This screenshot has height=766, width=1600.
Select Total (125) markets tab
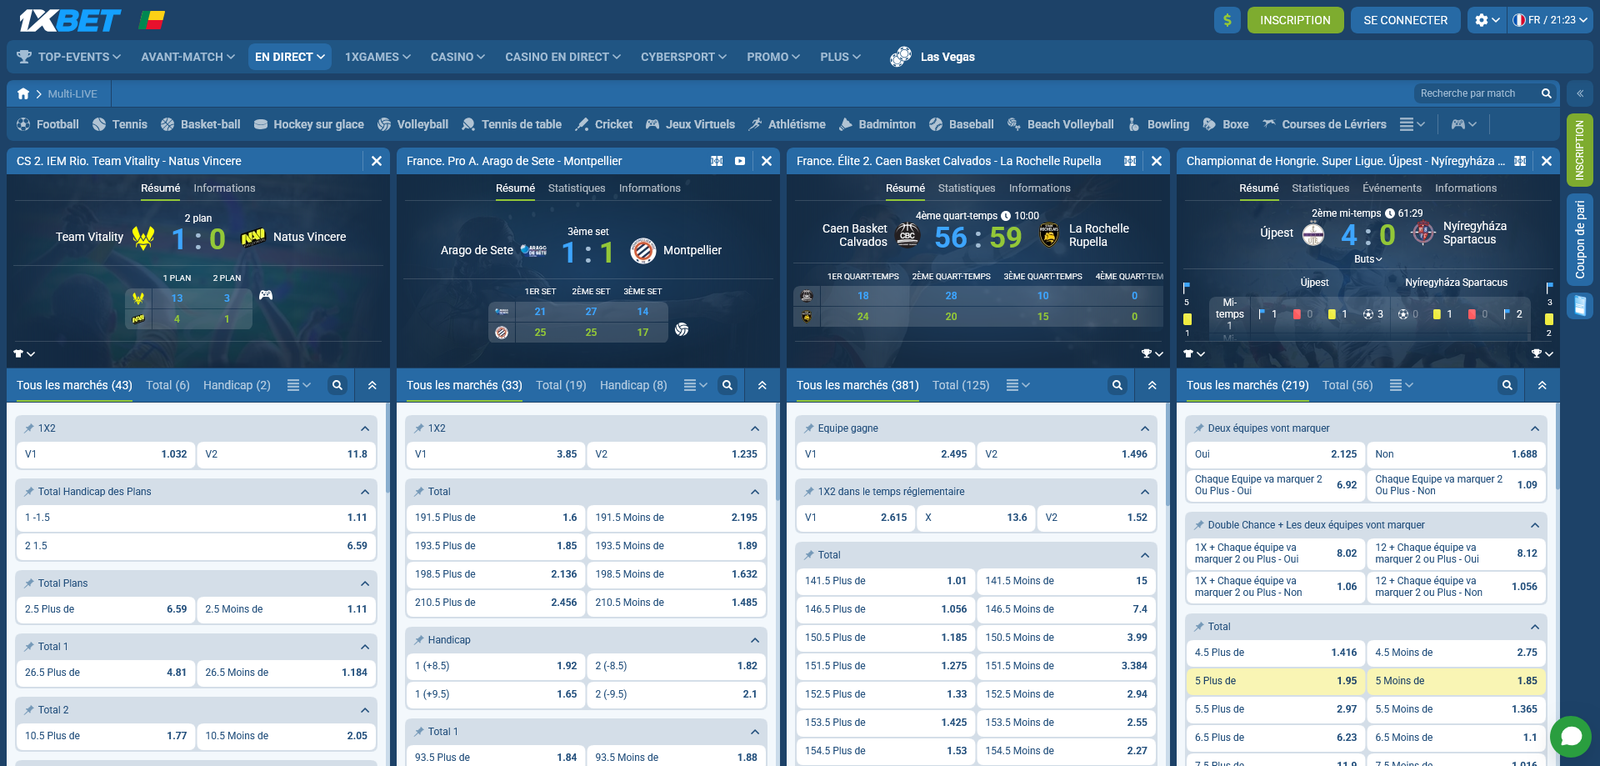click(x=961, y=385)
